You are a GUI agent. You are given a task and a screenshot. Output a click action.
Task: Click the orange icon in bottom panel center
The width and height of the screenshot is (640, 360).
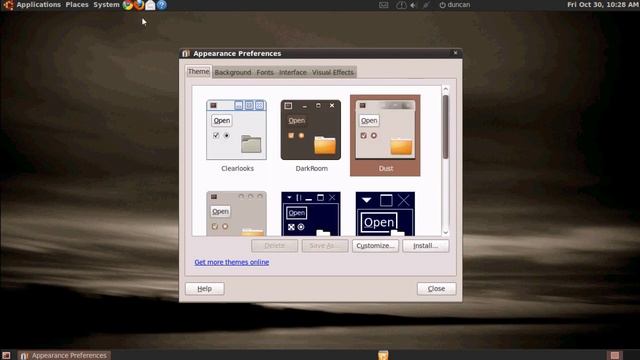coord(383,355)
